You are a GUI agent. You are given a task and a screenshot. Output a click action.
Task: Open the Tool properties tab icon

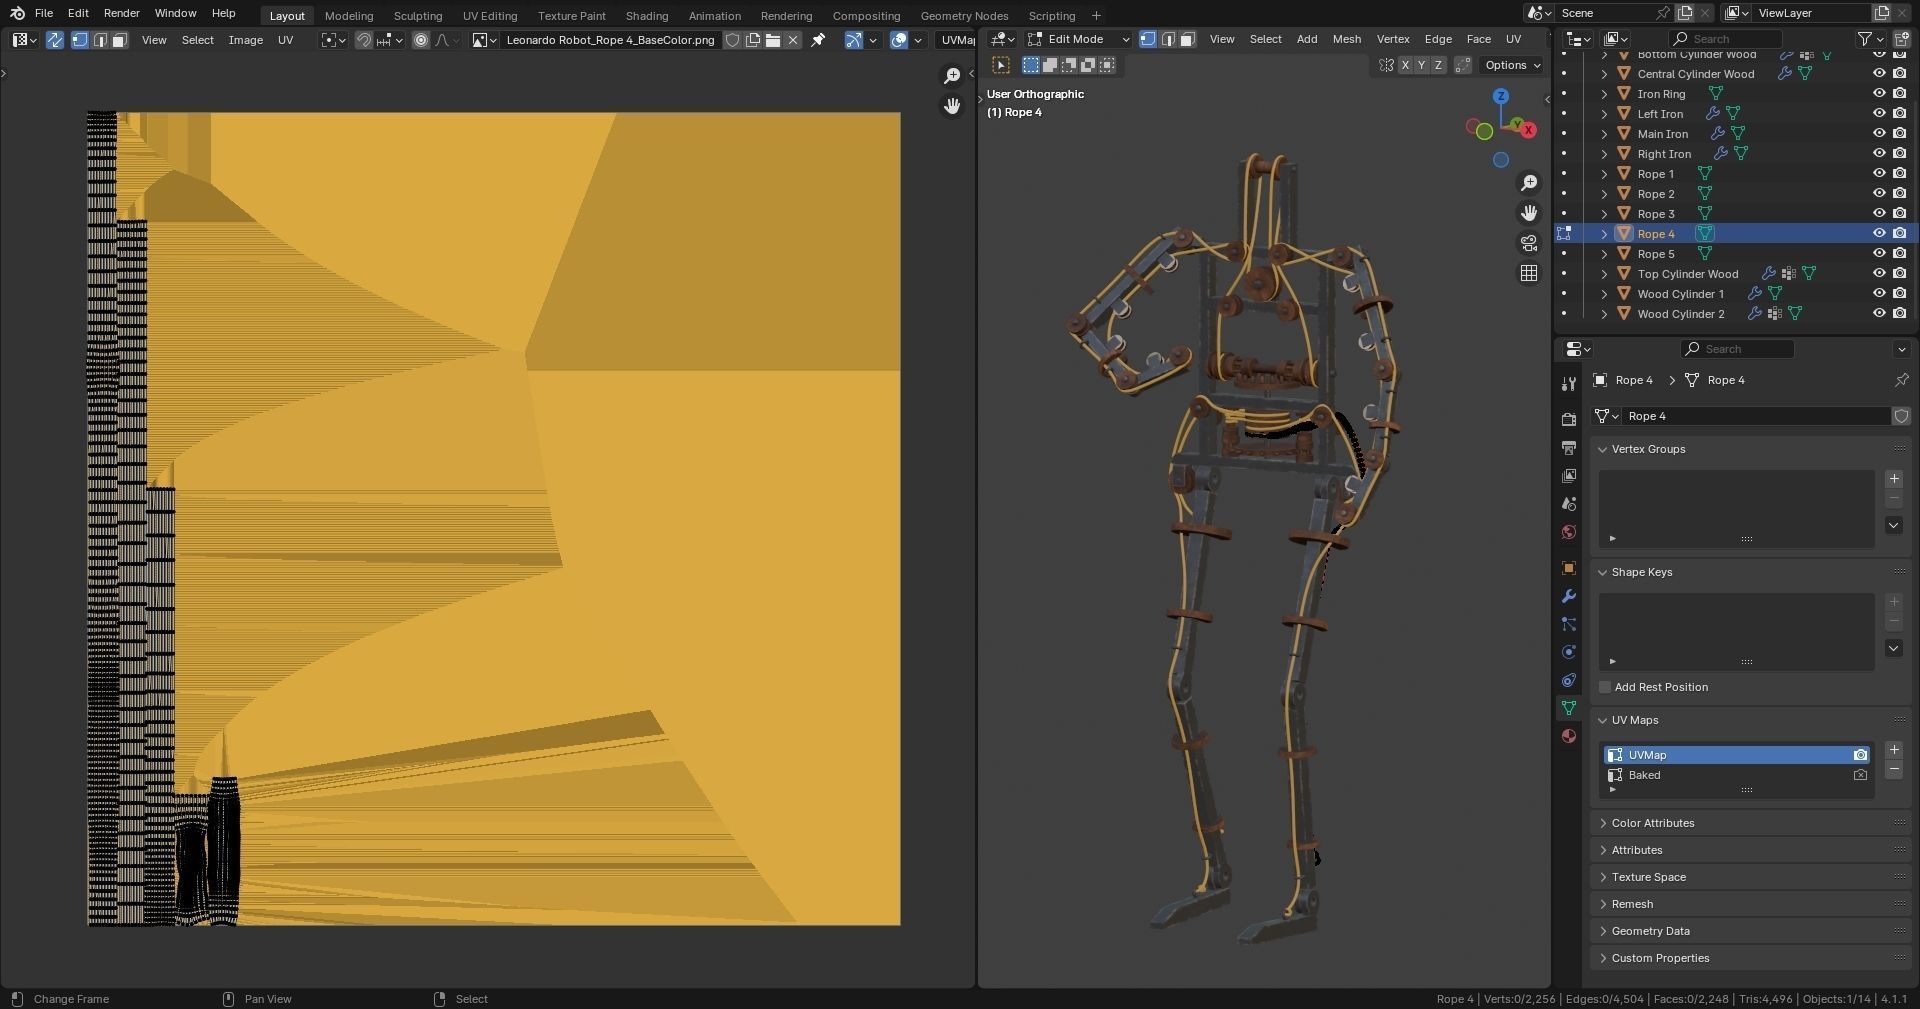pos(1568,384)
